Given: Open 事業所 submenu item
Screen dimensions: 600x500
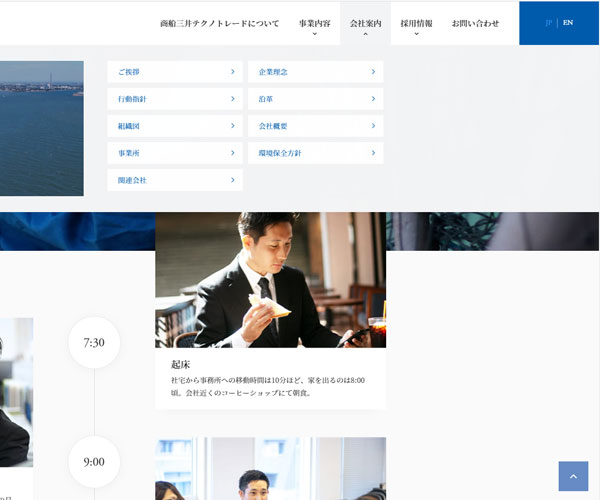Looking at the screenshot, I should (x=175, y=153).
